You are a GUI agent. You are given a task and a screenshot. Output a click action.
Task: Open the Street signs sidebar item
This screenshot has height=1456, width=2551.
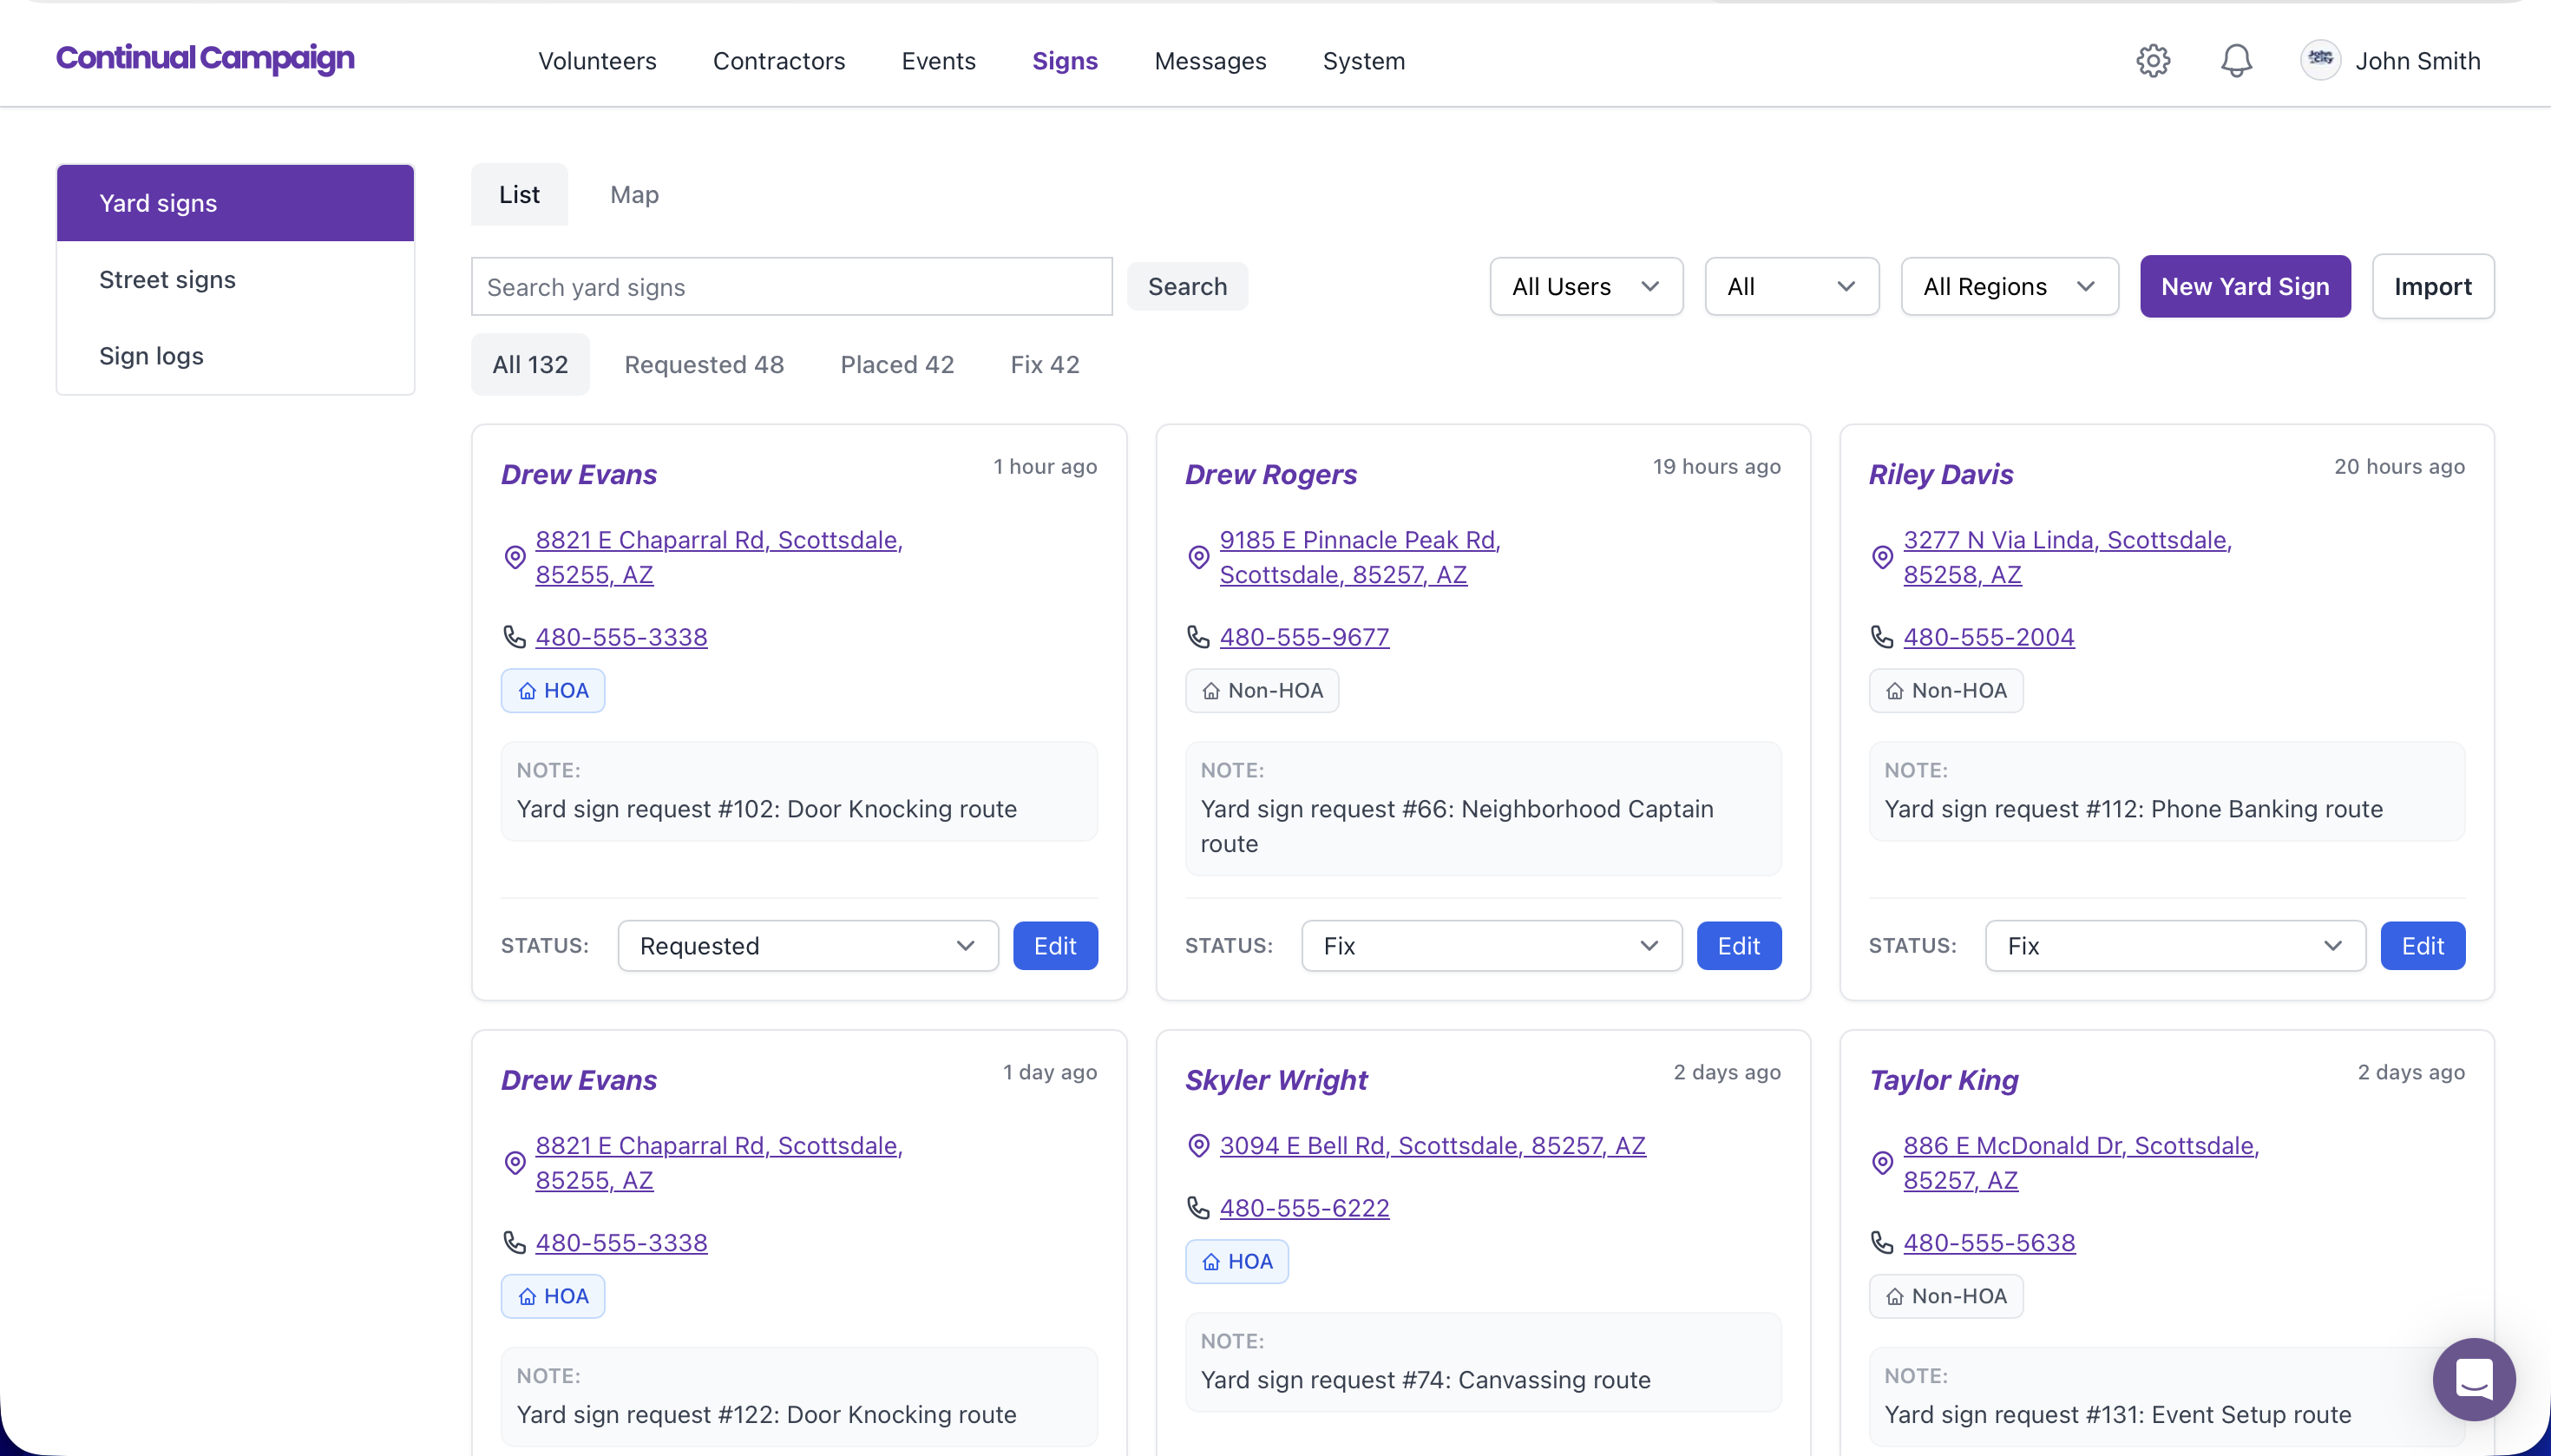pyautogui.click(x=167, y=280)
